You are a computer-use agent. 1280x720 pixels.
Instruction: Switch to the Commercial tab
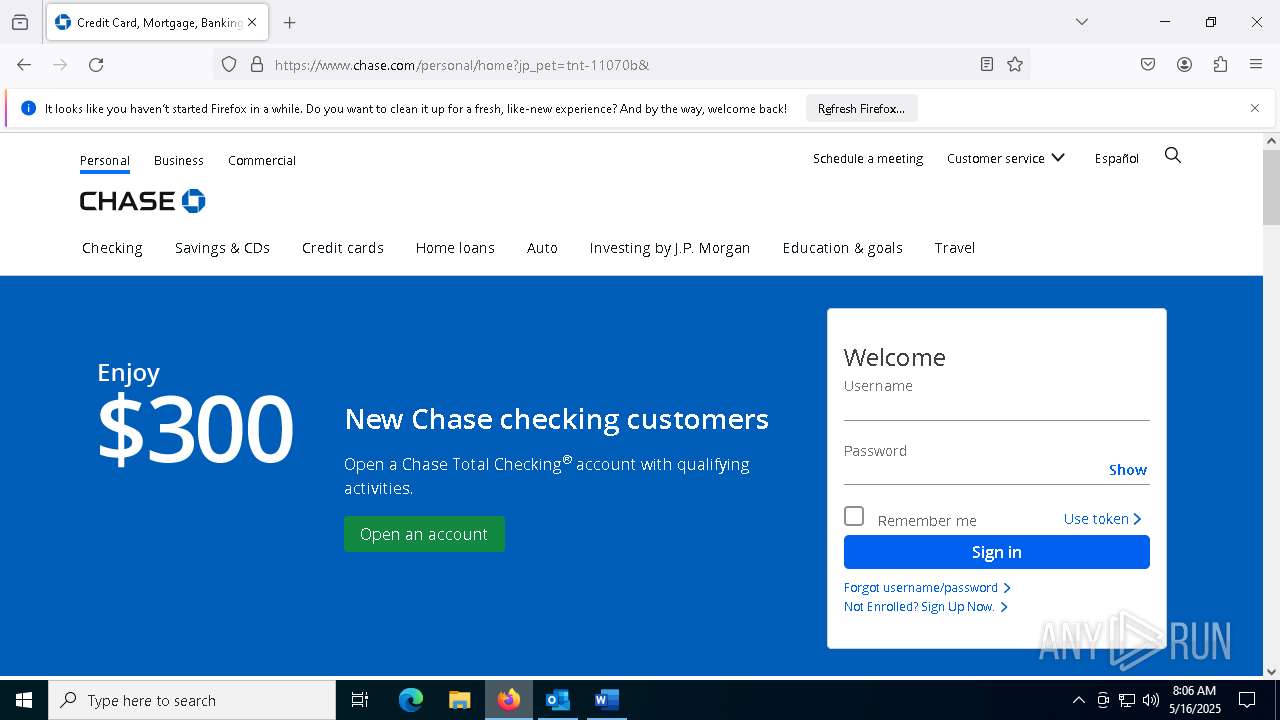click(262, 161)
